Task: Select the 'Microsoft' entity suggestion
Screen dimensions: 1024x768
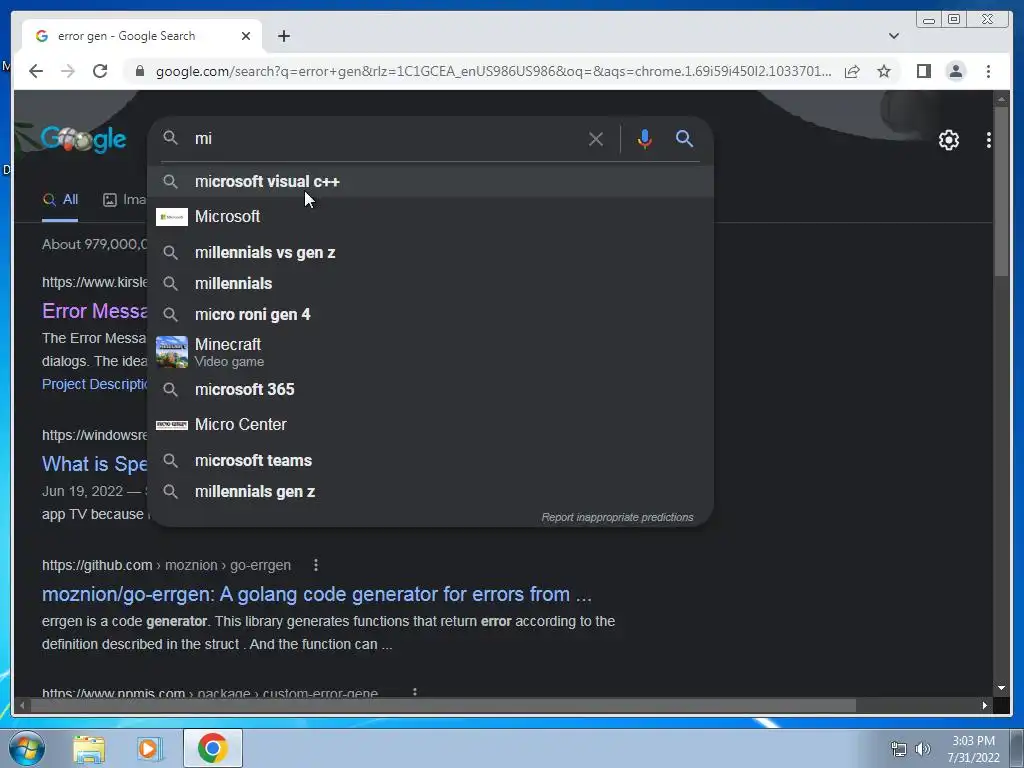Action: [430, 216]
